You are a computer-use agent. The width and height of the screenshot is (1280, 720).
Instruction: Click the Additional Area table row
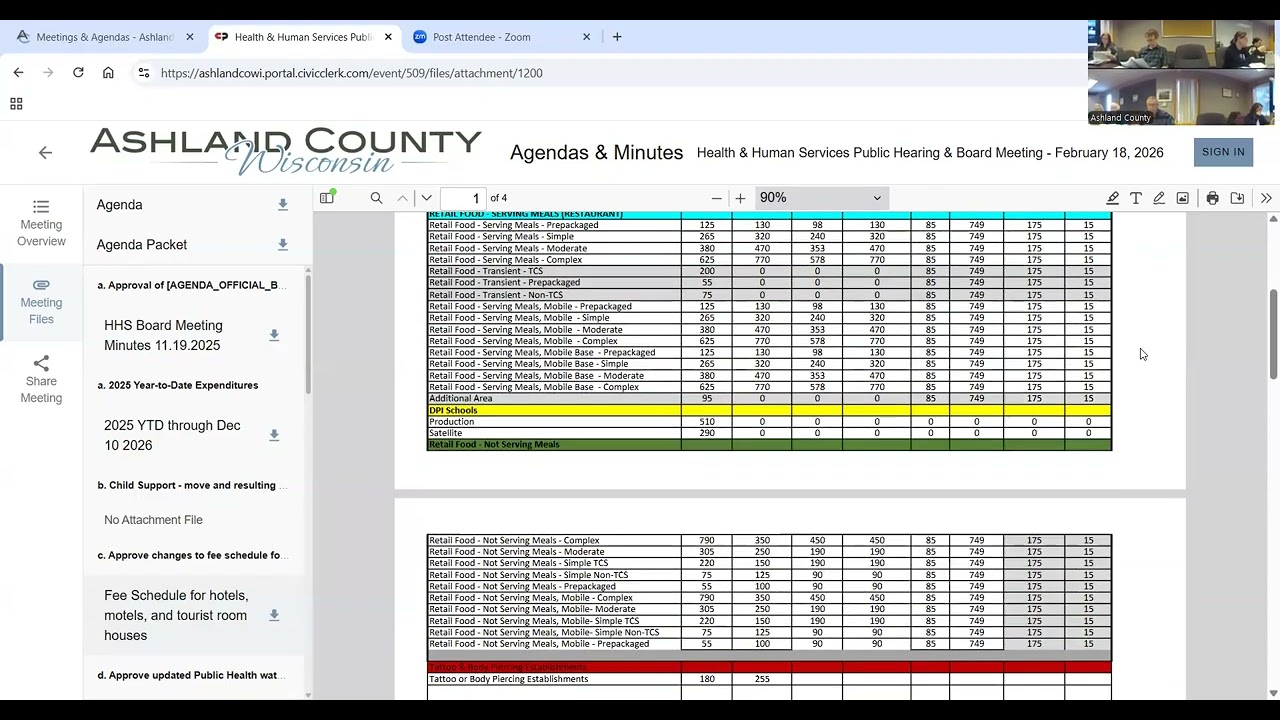pyautogui.click(x=769, y=398)
